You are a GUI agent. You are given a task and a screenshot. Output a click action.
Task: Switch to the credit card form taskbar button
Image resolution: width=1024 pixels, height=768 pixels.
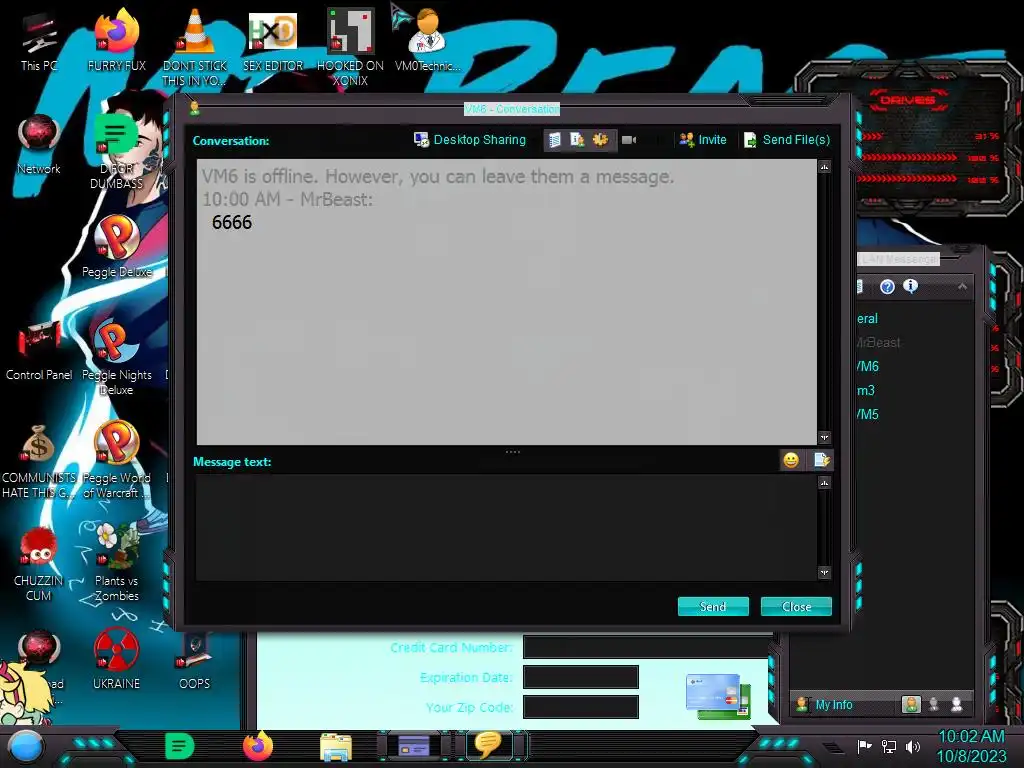pyautogui.click(x=414, y=746)
